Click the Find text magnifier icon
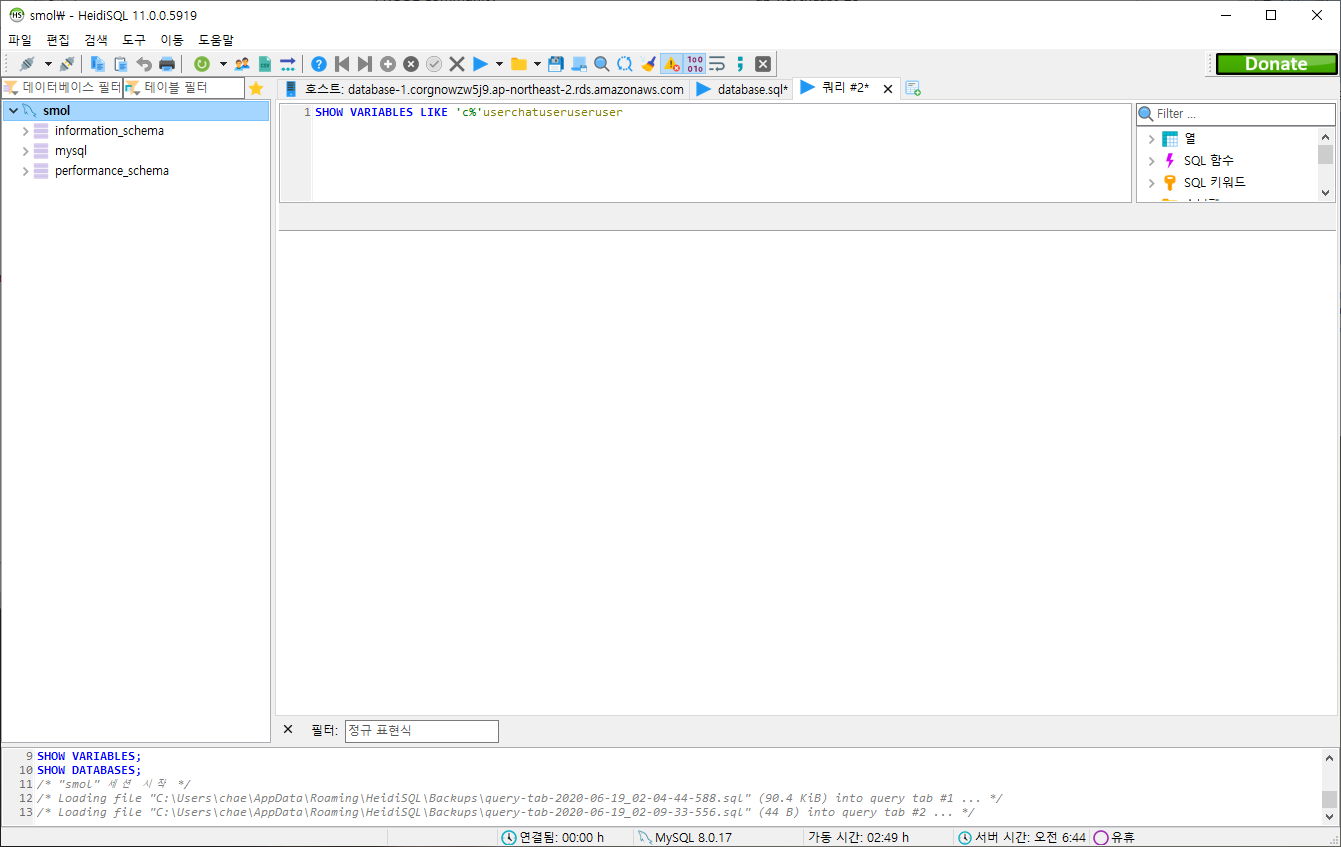Image resolution: width=1341 pixels, height=847 pixels. [x=602, y=64]
